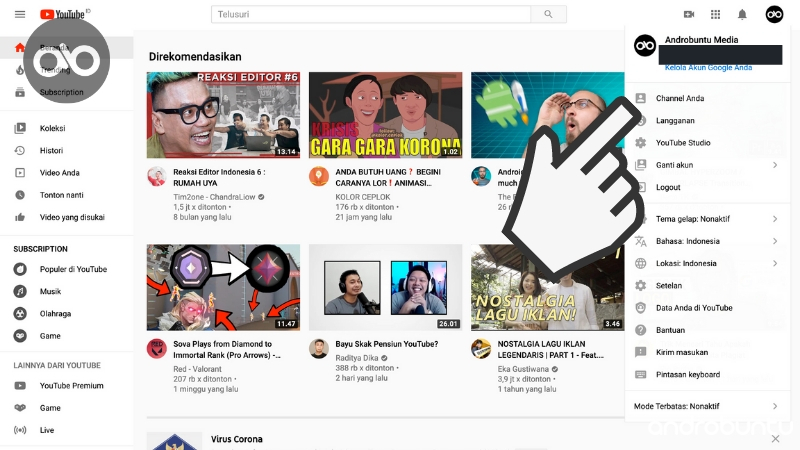Screen dimensions: 800x450
Task: Click the Live broadcast icon
Action: coord(20,430)
